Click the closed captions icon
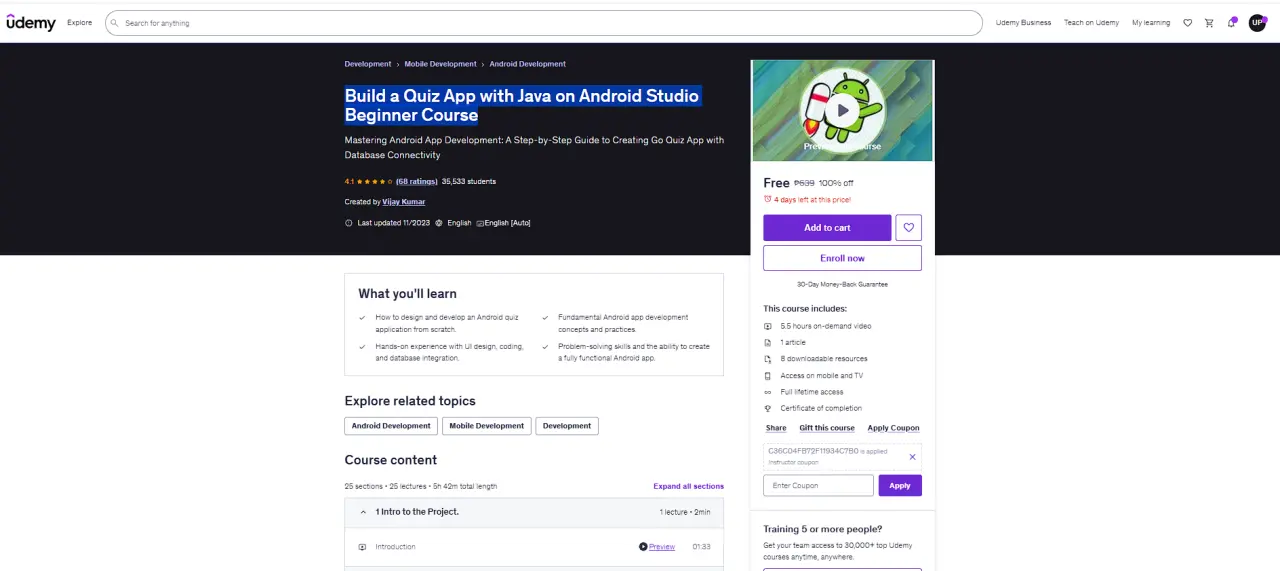Image resolution: width=1280 pixels, height=571 pixels. (480, 223)
